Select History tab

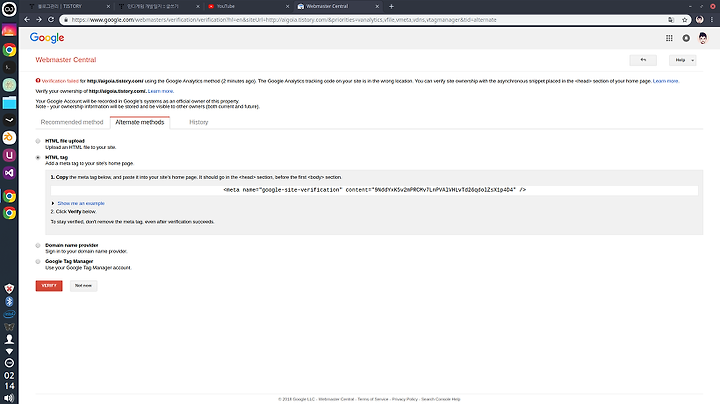[198, 122]
